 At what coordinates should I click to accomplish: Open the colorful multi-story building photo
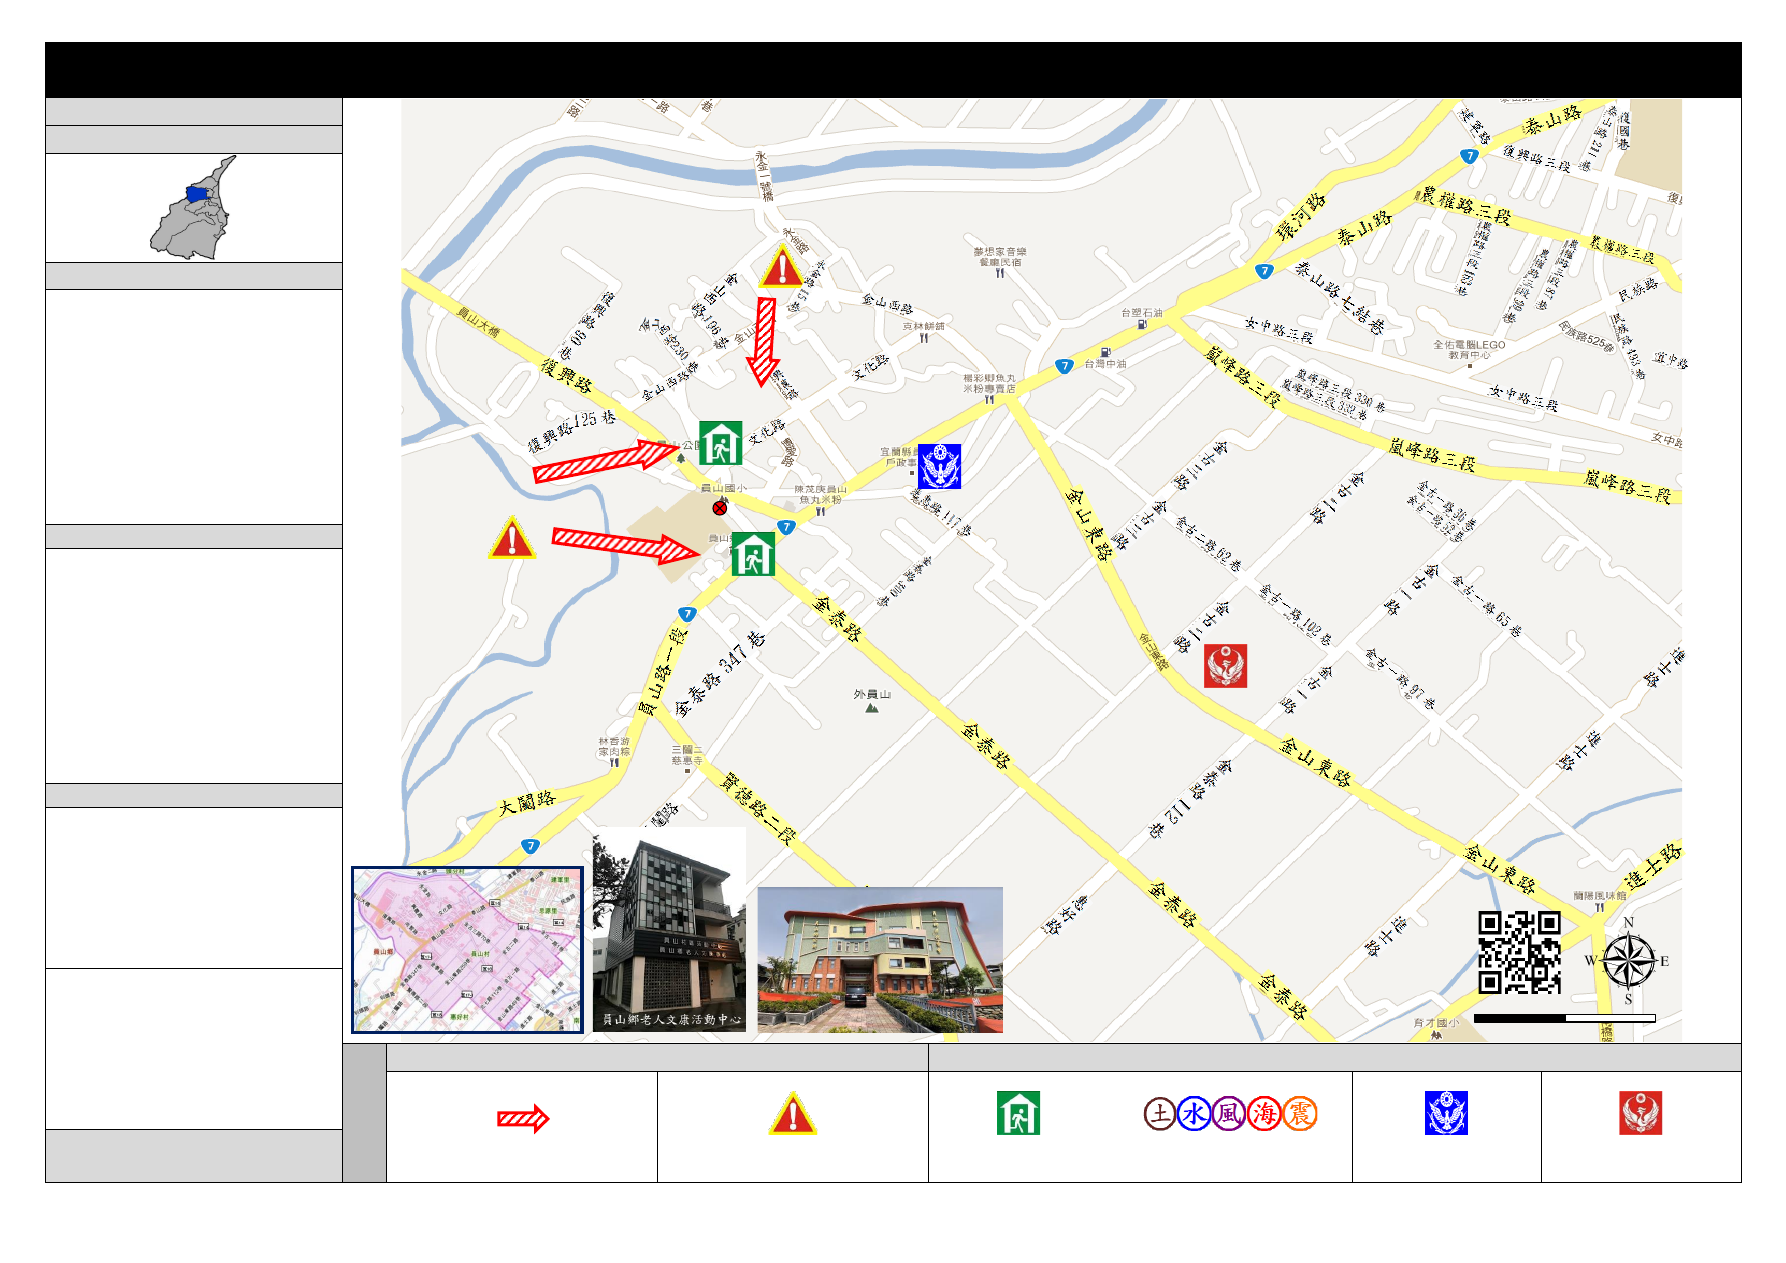[x=880, y=960]
